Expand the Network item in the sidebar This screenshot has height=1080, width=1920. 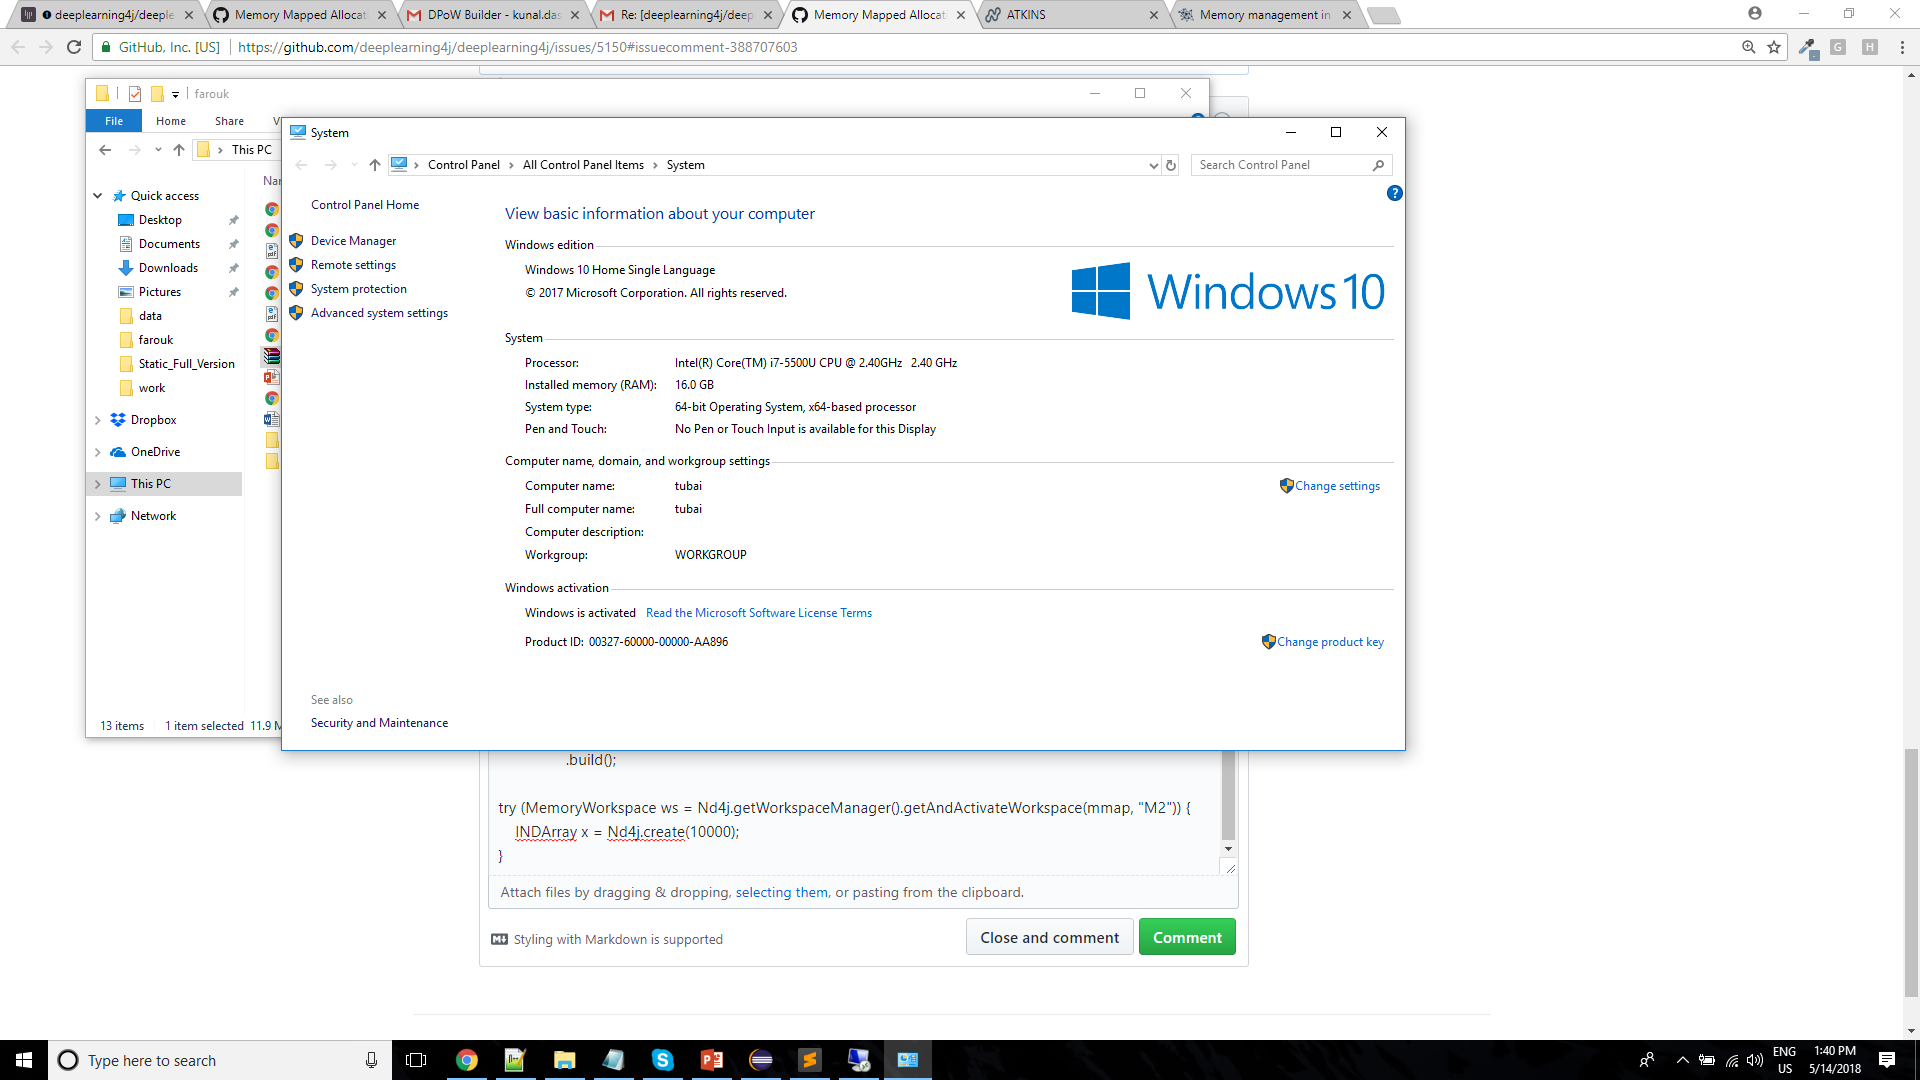[x=97, y=515]
